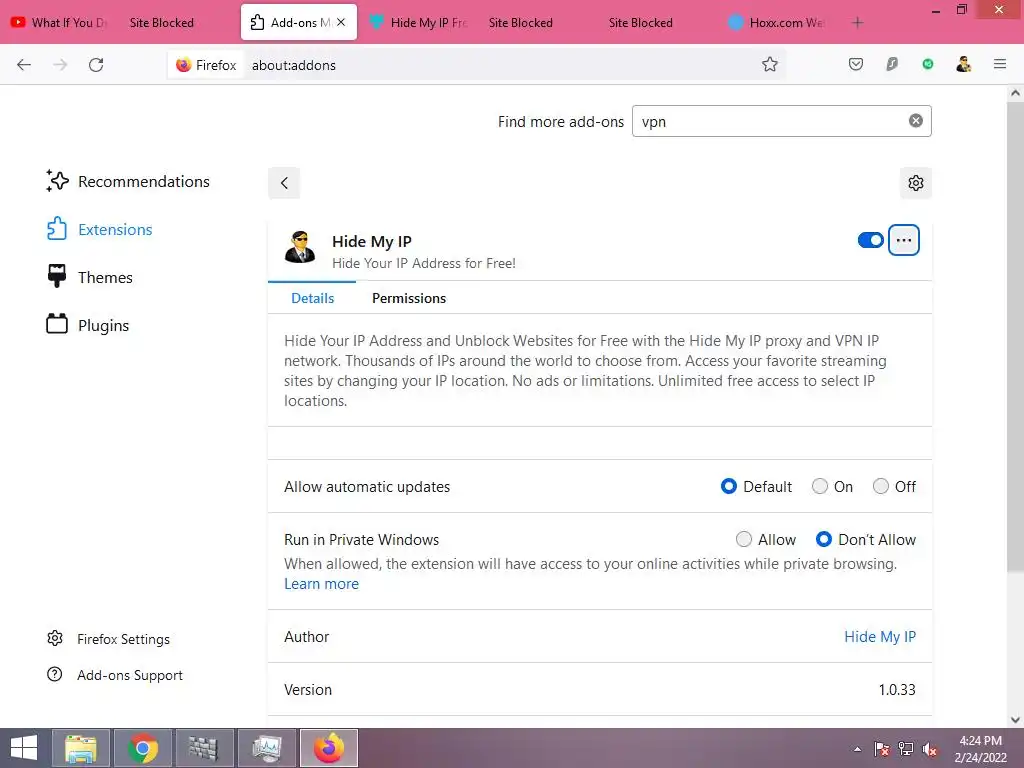The image size is (1024, 768).
Task: Open the green circular extension icon
Action: pos(928,64)
